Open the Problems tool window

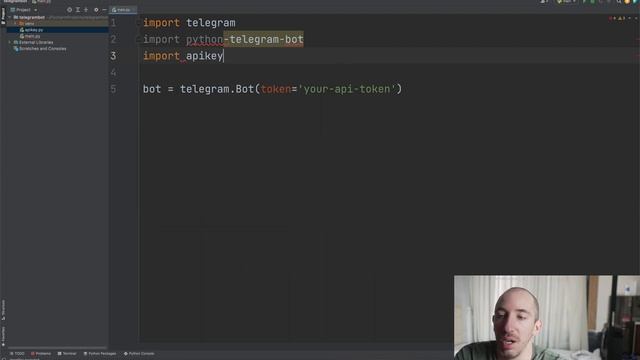[41, 353]
